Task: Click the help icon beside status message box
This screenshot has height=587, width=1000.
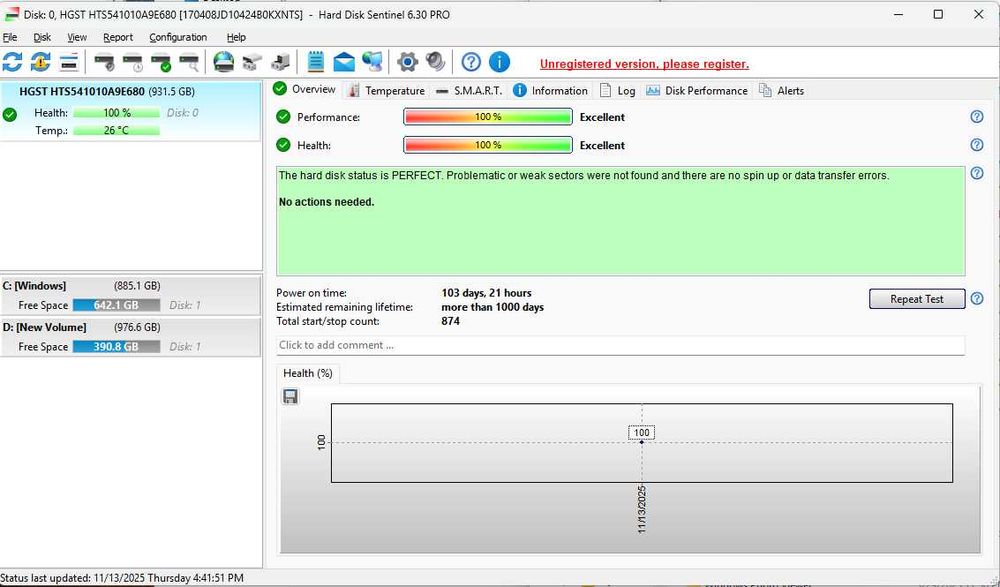Action: 977,173
